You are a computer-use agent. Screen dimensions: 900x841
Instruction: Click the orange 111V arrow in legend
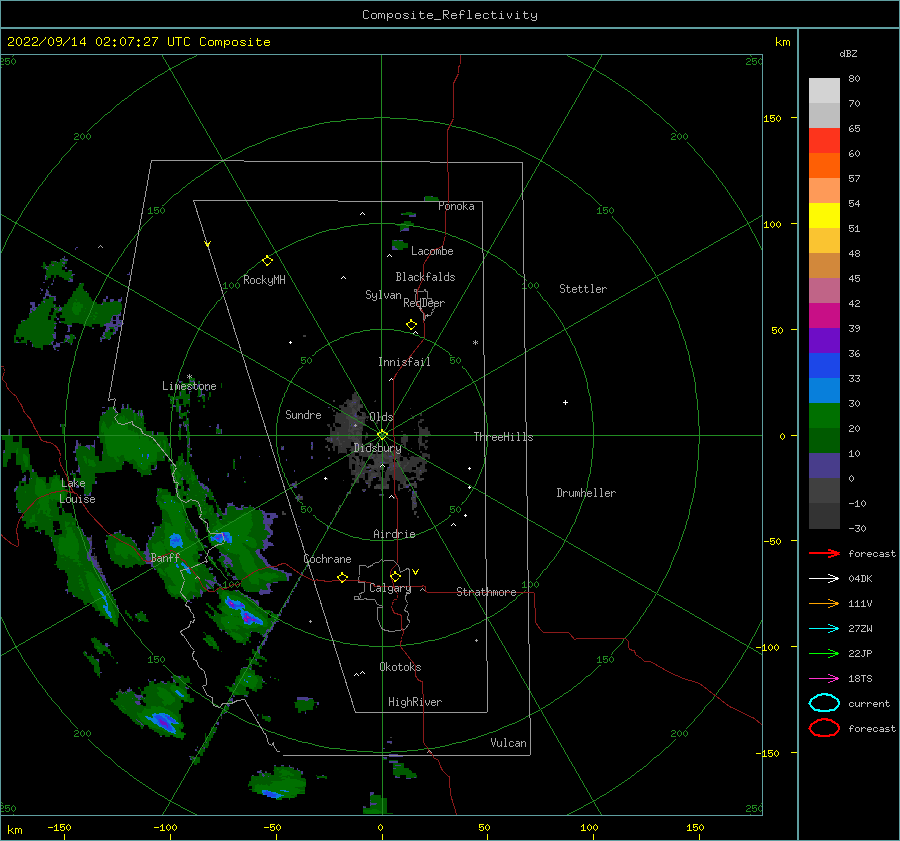tap(824, 603)
